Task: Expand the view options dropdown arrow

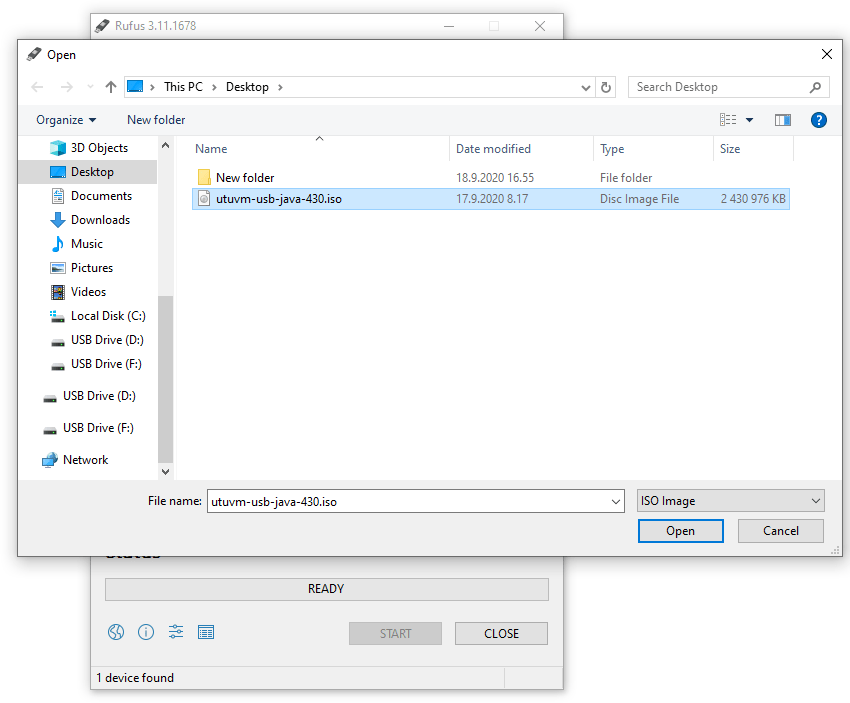Action: [x=749, y=120]
